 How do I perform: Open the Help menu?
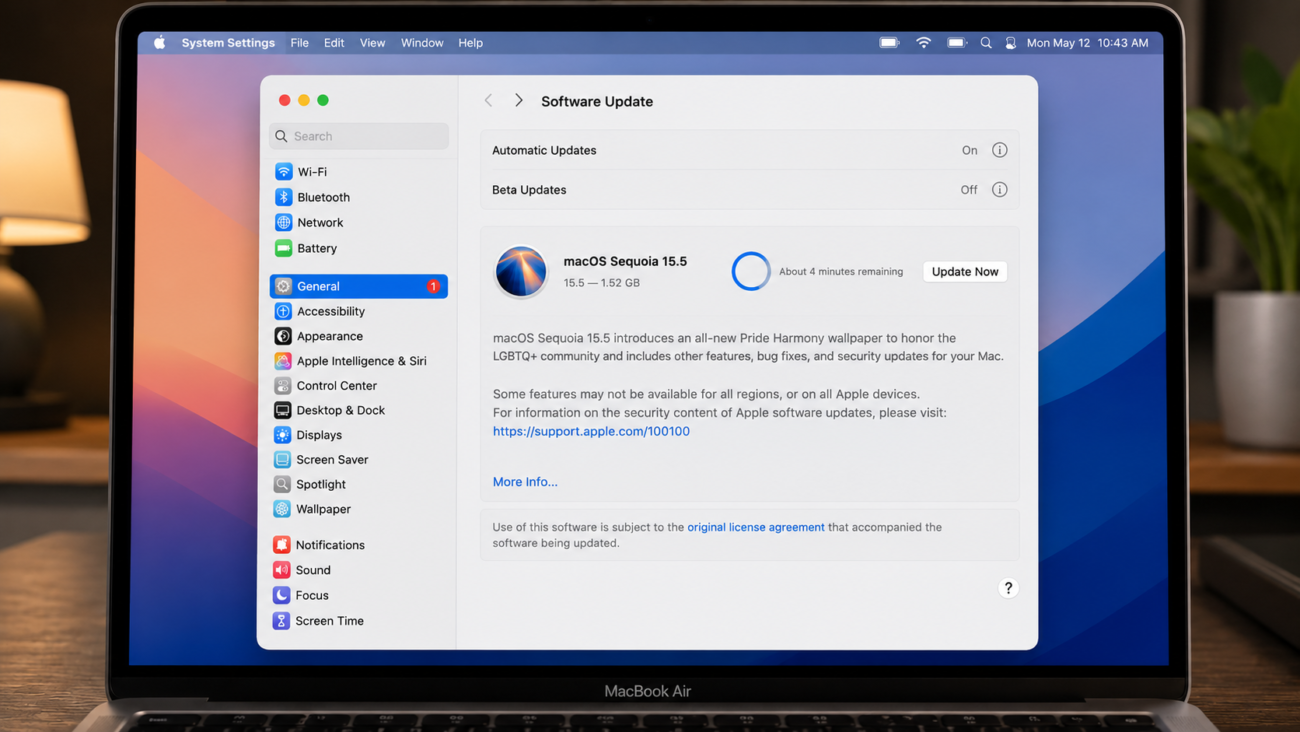(470, 43)
